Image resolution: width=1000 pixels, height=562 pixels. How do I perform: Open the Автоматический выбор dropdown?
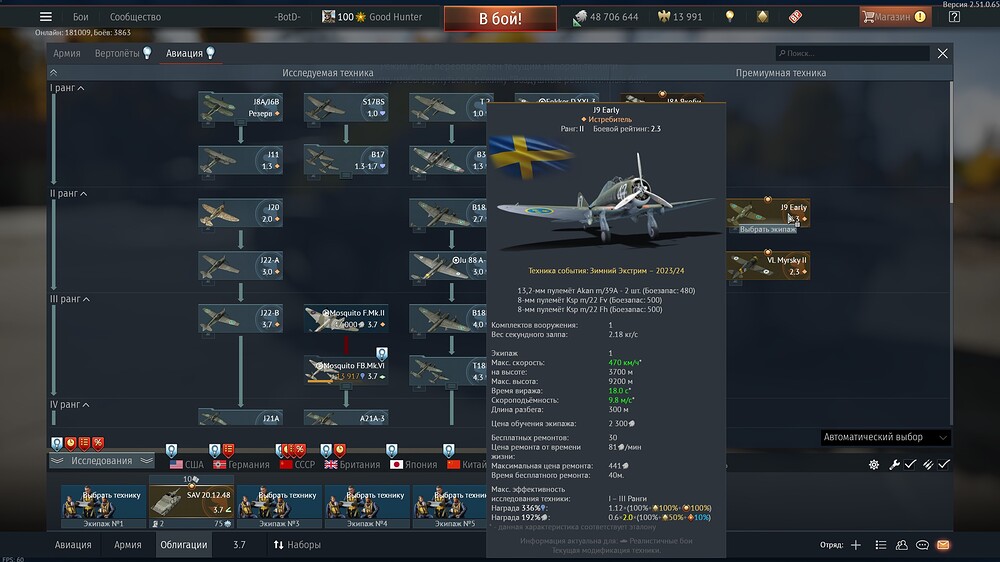click(884, 437)
